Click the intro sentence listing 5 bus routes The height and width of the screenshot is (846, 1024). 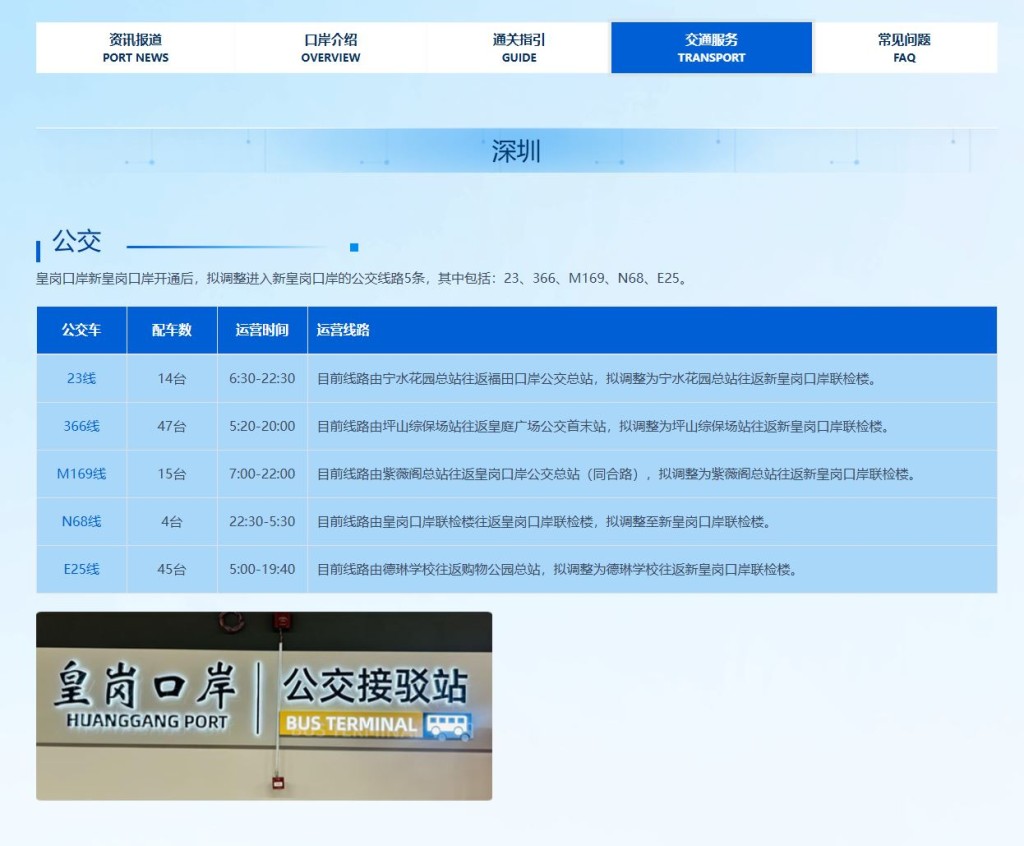[x=362, y=278]
